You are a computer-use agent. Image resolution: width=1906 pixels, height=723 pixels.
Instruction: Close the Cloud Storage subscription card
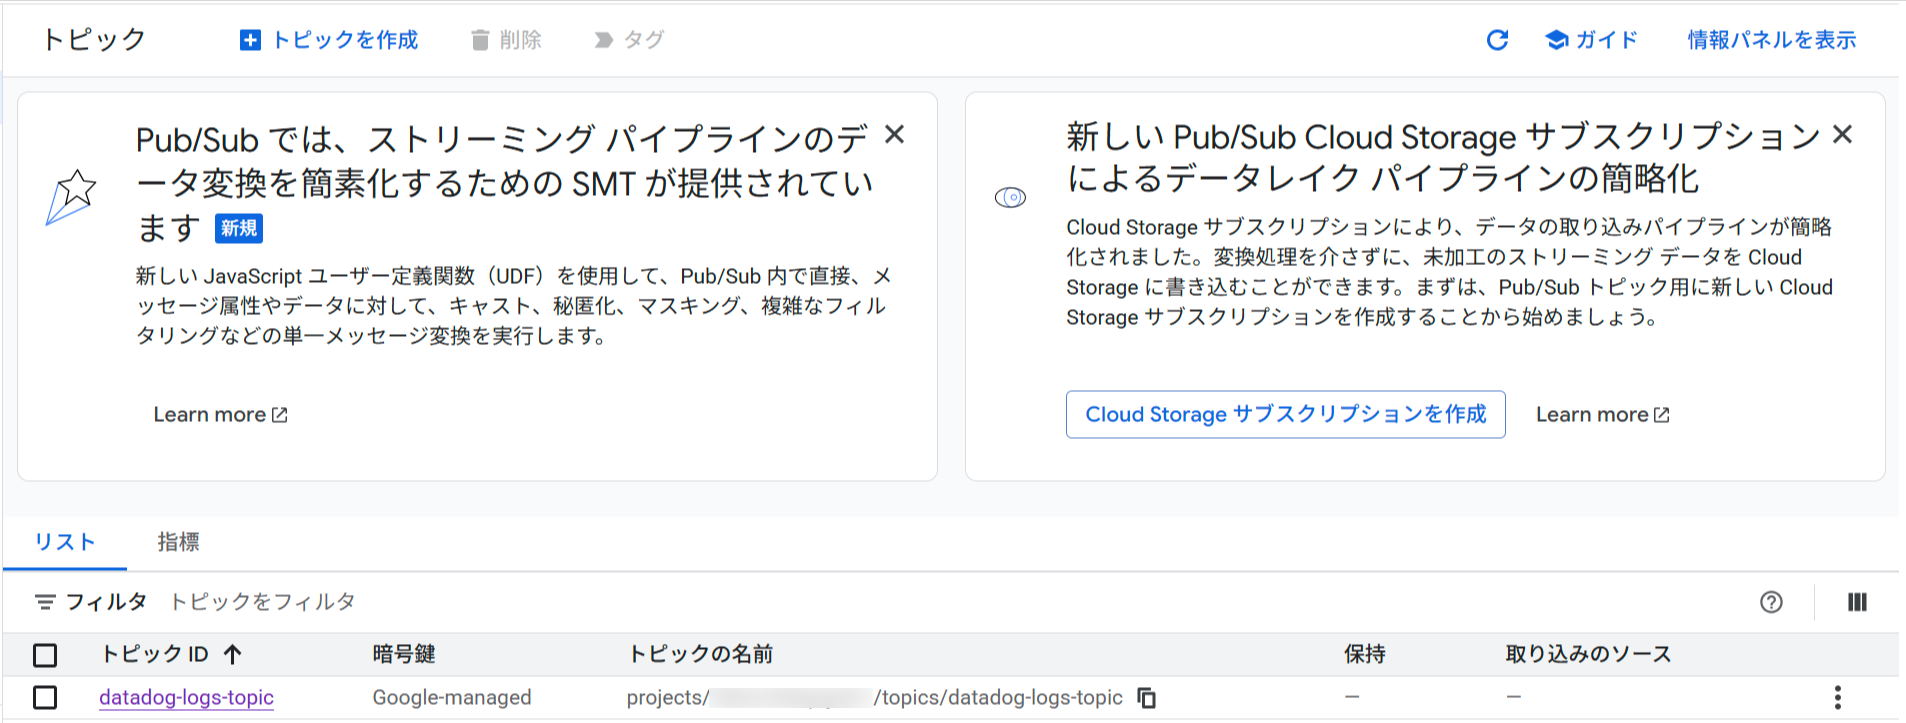[x=1842, y=135]
